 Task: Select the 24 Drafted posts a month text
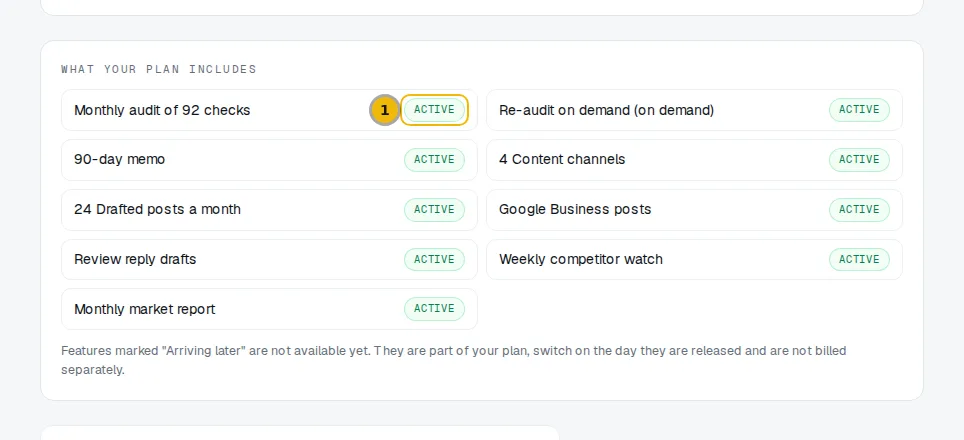click(157, 210)
